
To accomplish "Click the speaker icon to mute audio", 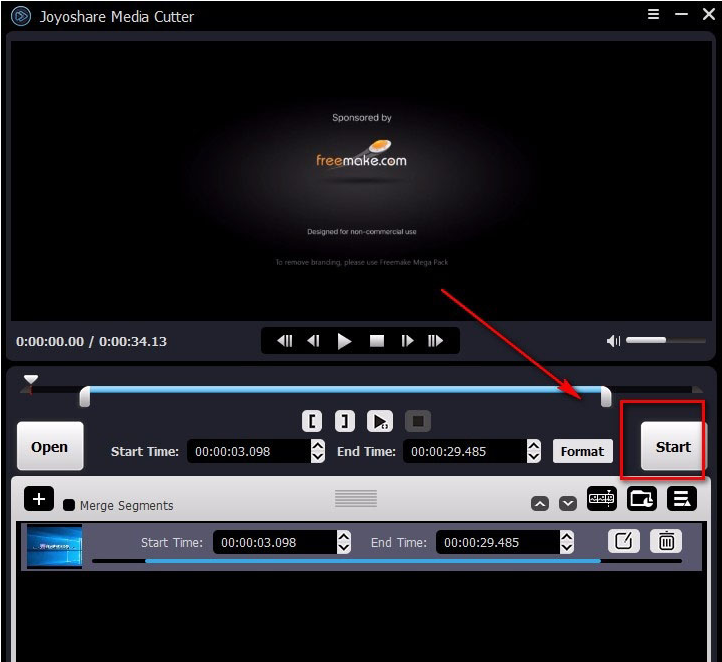I will (613, 341).
